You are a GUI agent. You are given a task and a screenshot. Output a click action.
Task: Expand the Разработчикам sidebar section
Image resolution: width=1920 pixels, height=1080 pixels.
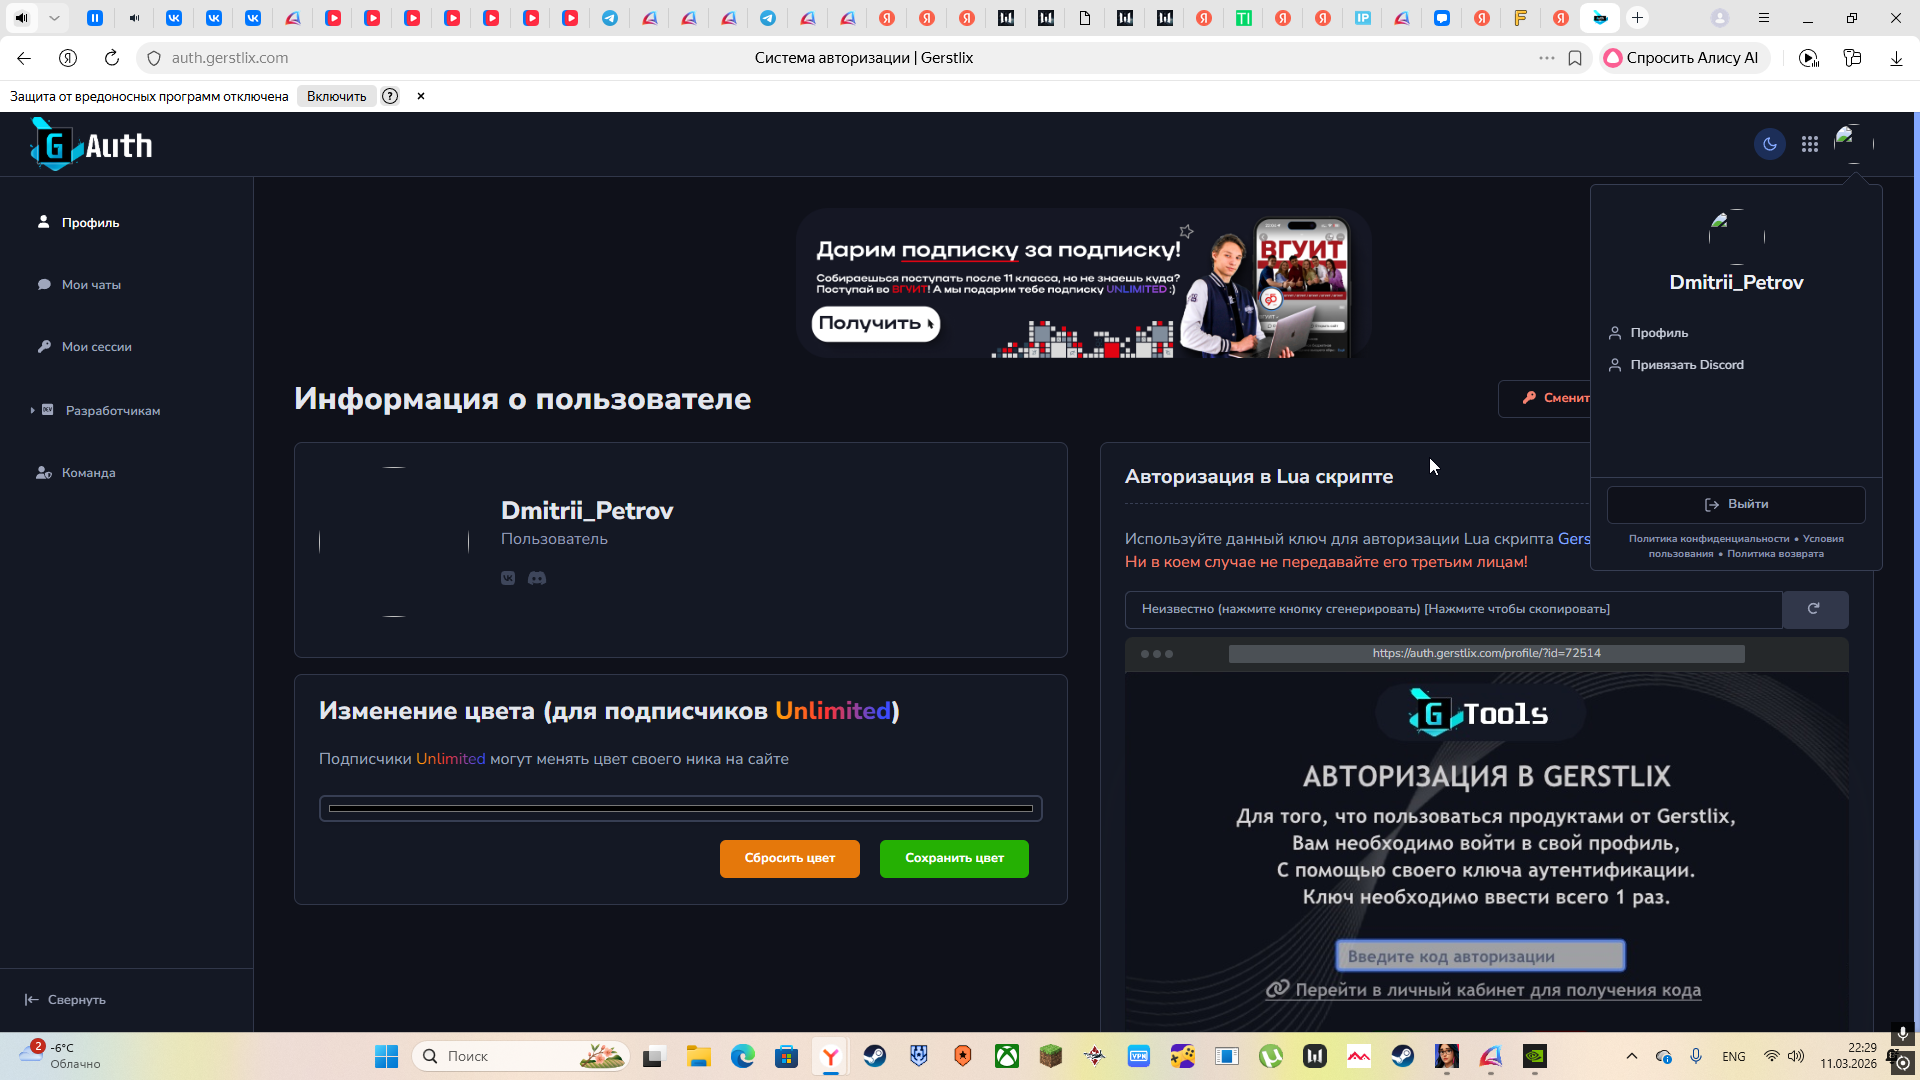(112, 411)
